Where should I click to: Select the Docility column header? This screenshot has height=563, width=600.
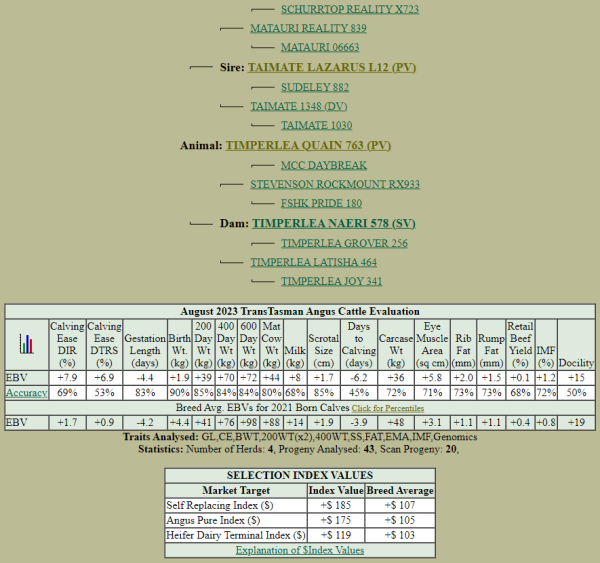tap(576, 344)
